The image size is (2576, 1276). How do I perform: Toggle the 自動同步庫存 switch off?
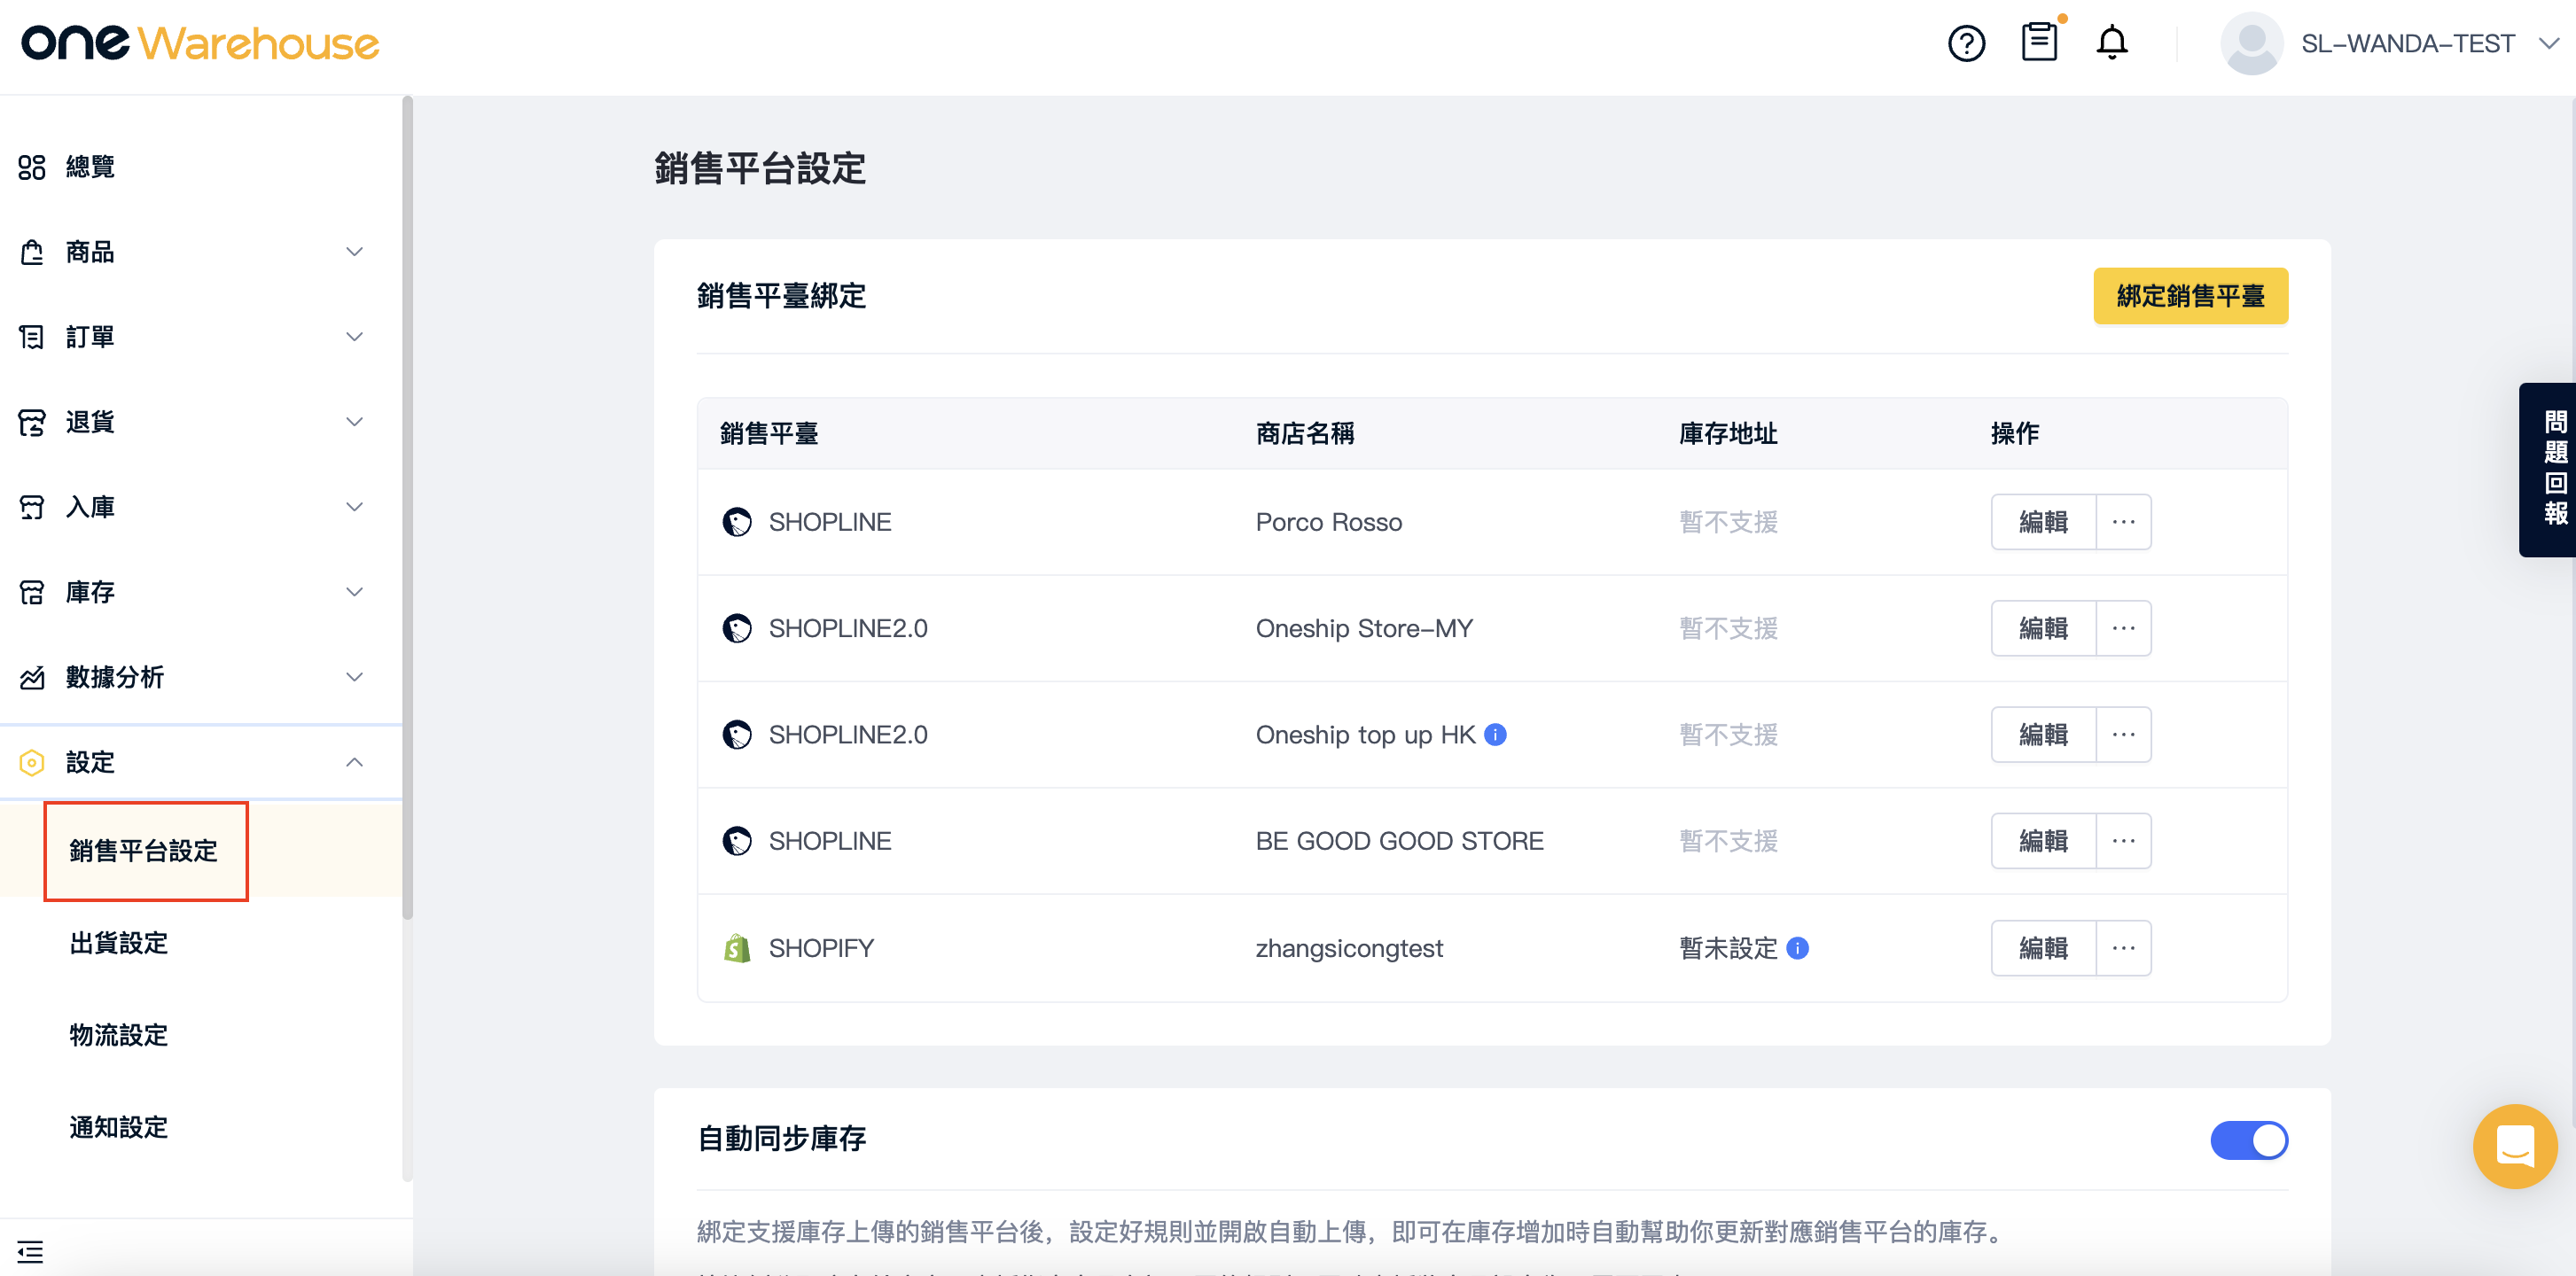click(x=2249, y=1140)
